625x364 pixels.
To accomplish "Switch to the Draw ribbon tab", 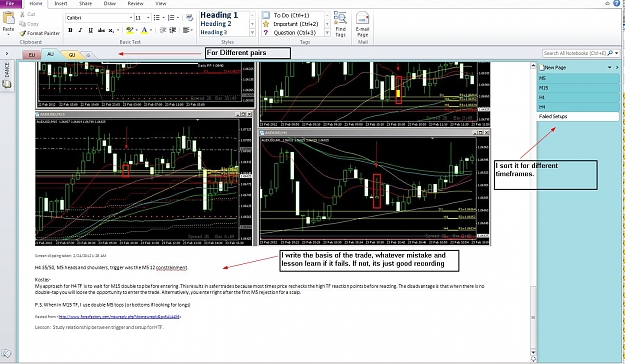I will (110, 3).
